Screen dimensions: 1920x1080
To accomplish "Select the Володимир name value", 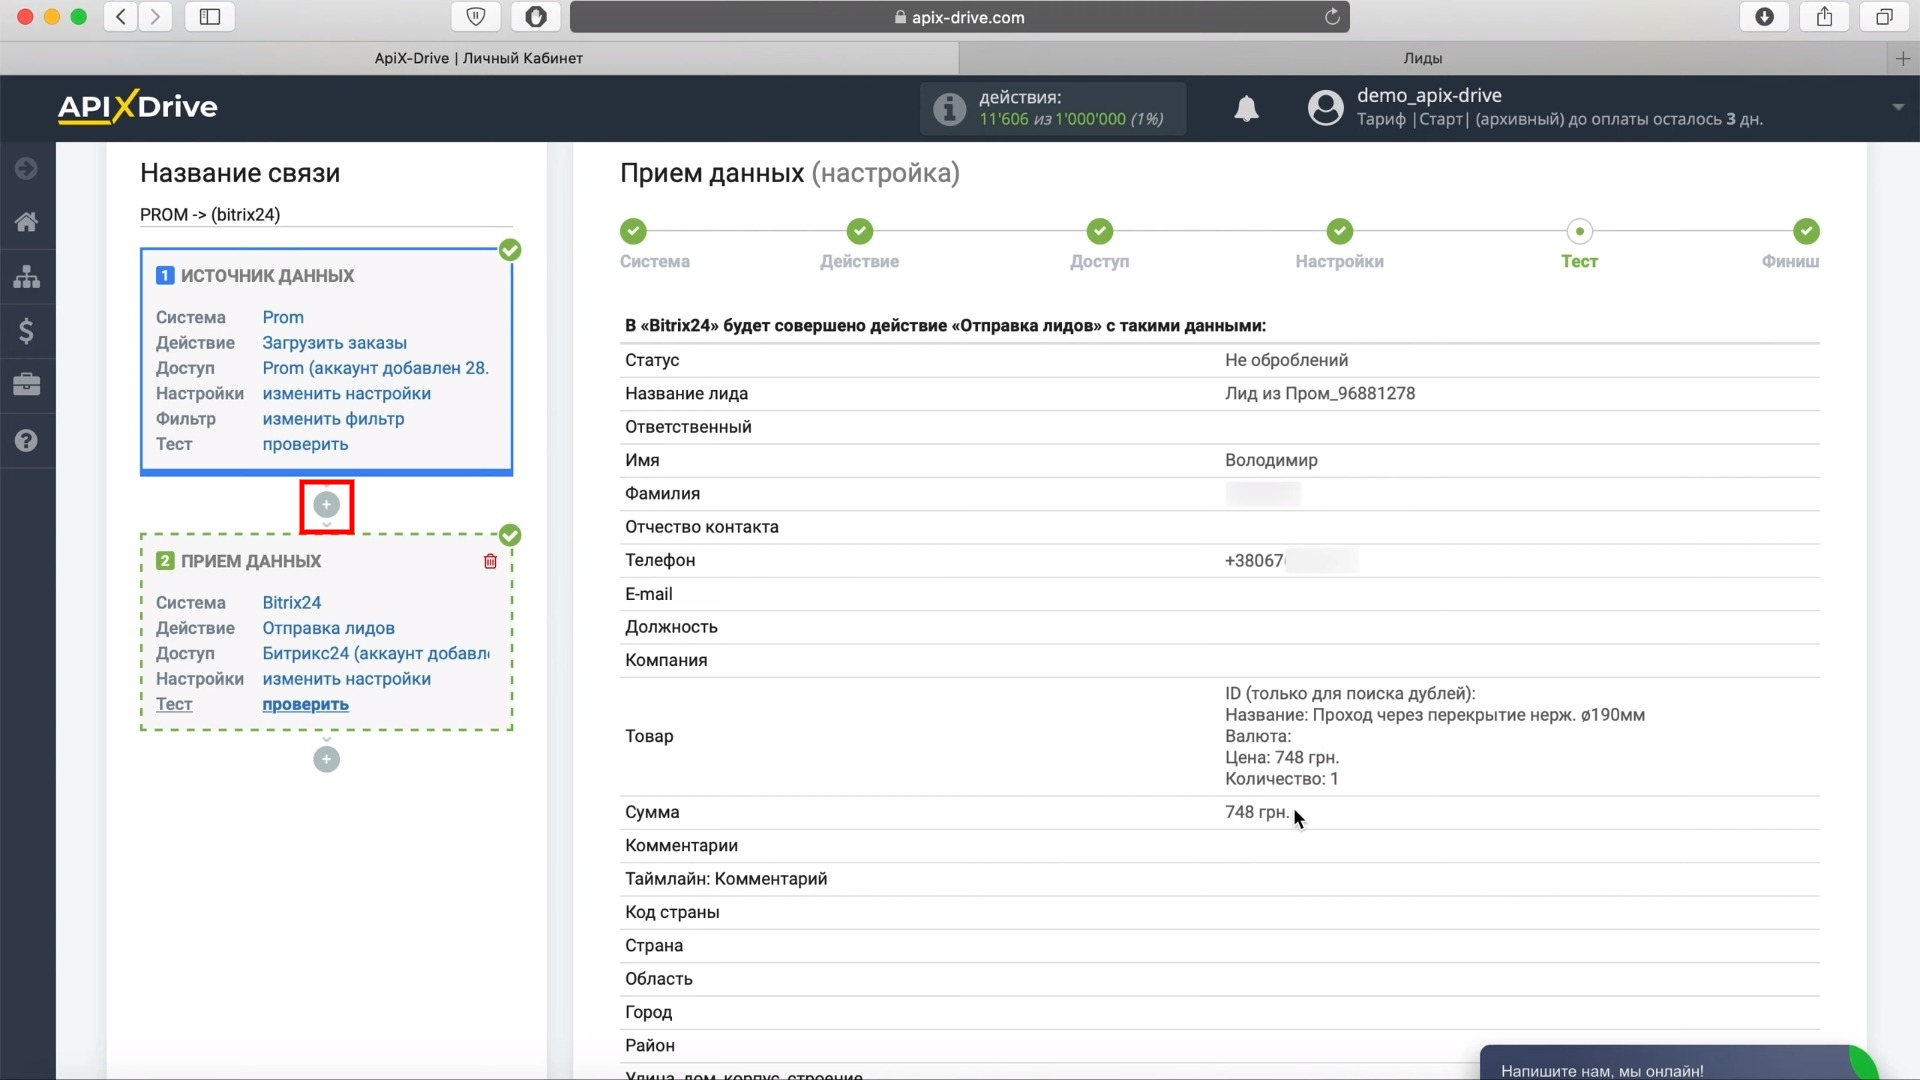I will (x=1271, y=461).
